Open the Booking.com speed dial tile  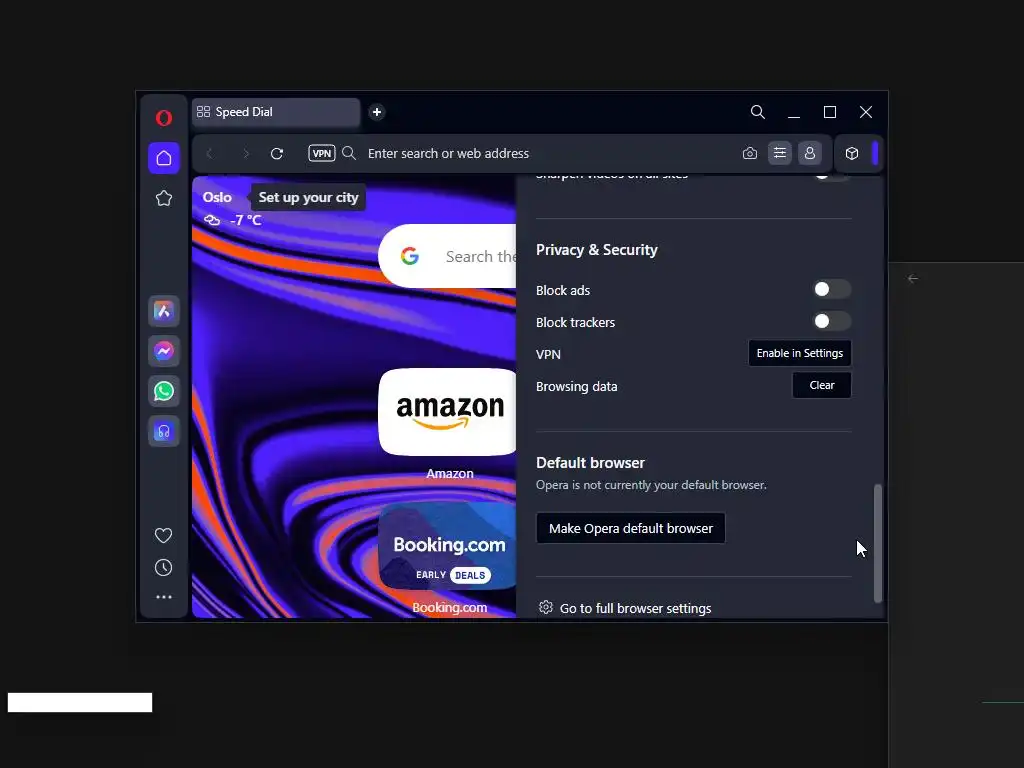click(x=447, y=546)
